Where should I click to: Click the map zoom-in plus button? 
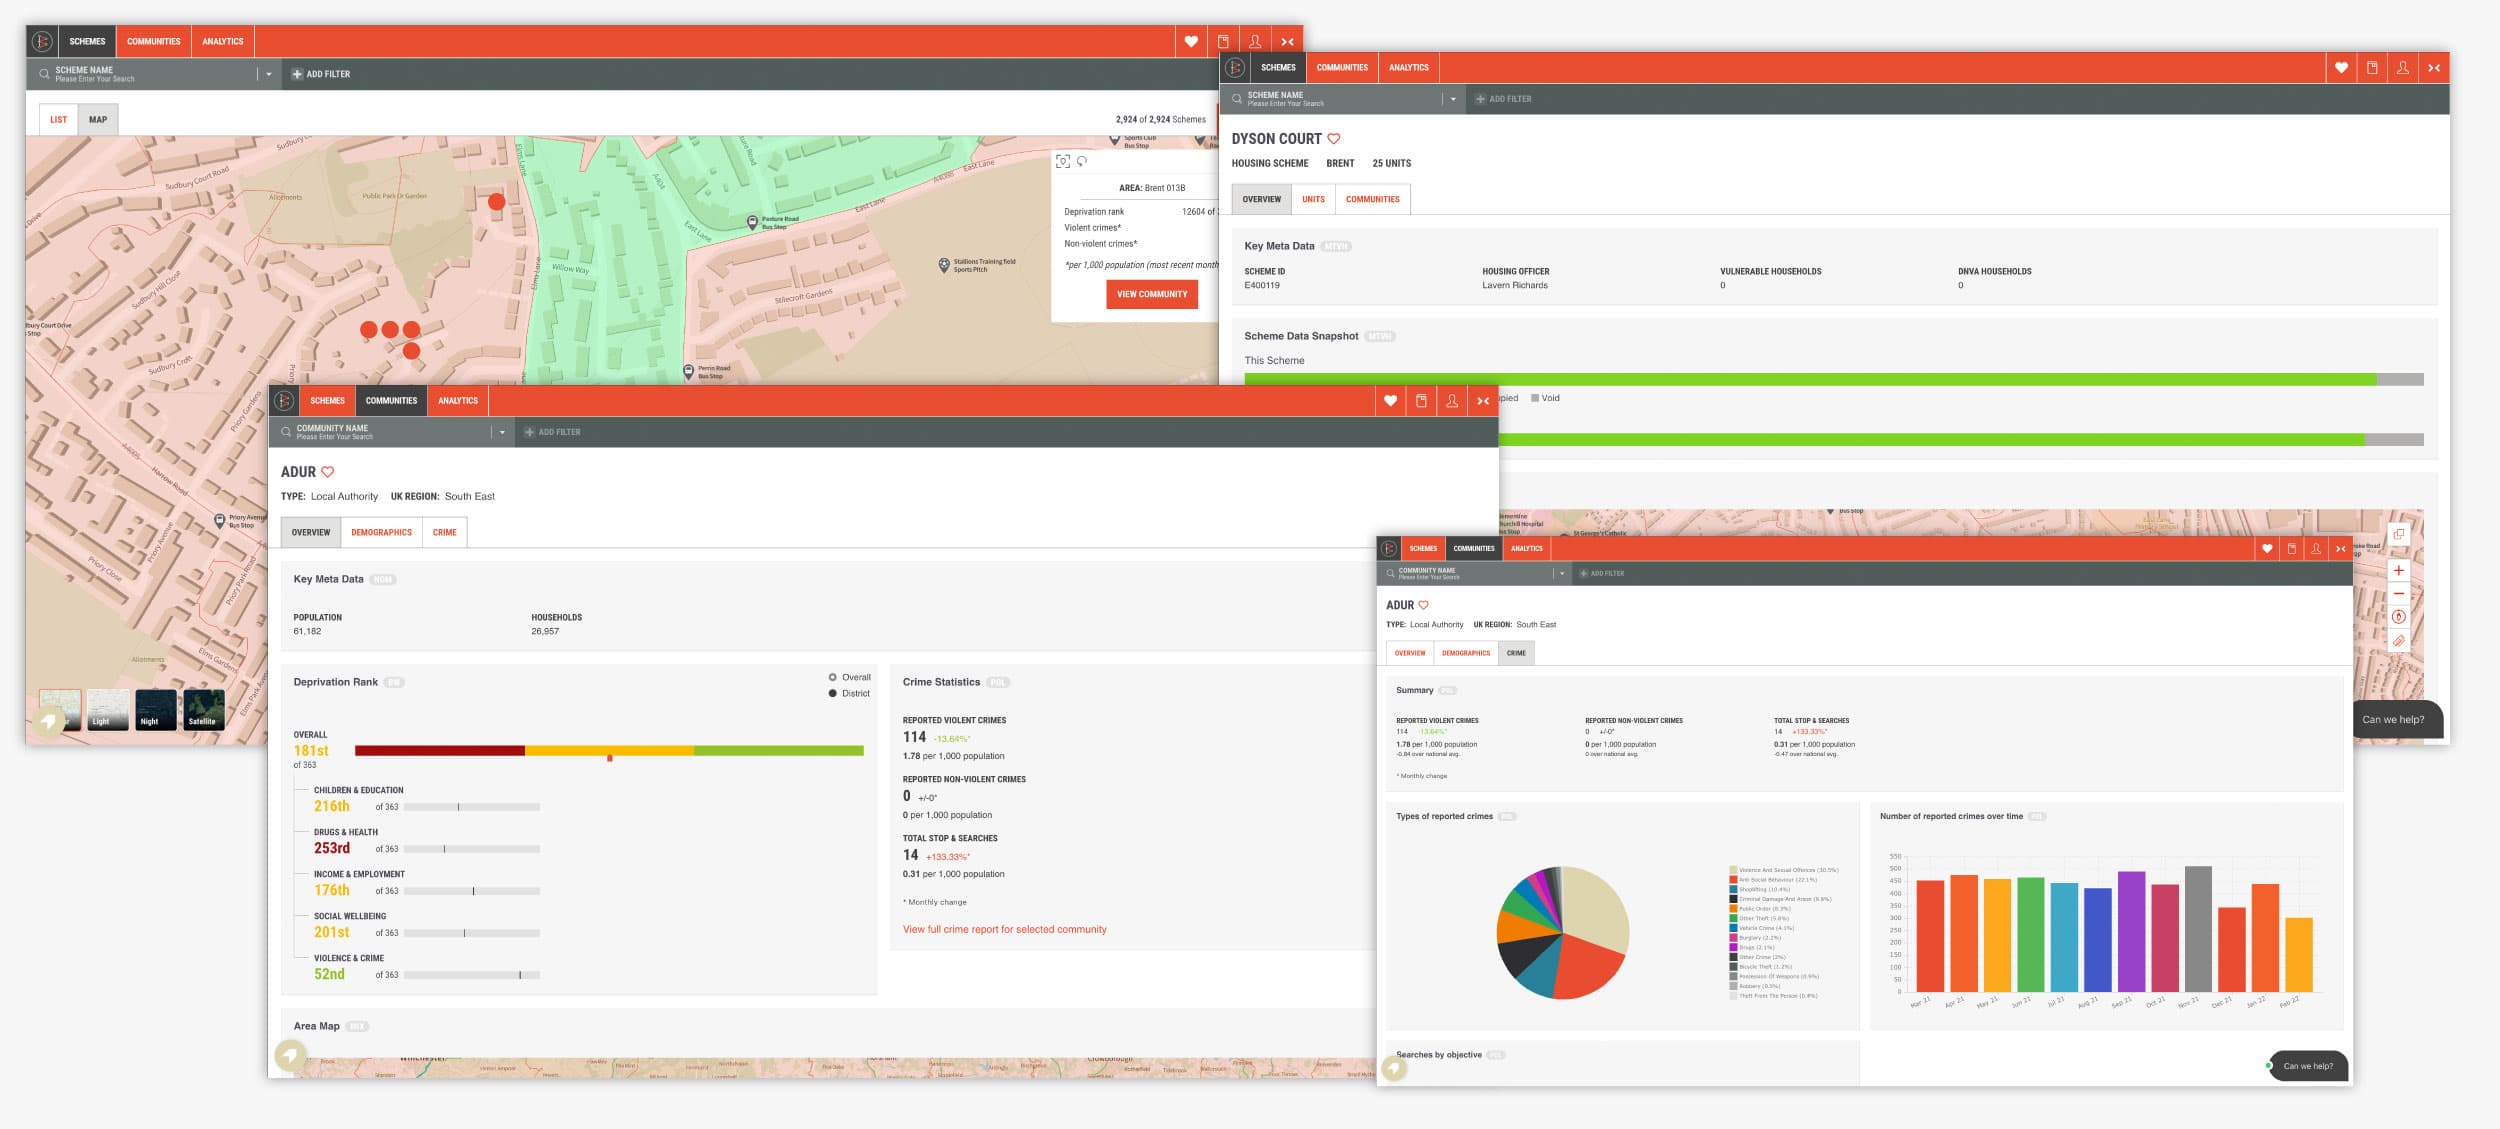pyautogui.click(x=2398, y=570)
